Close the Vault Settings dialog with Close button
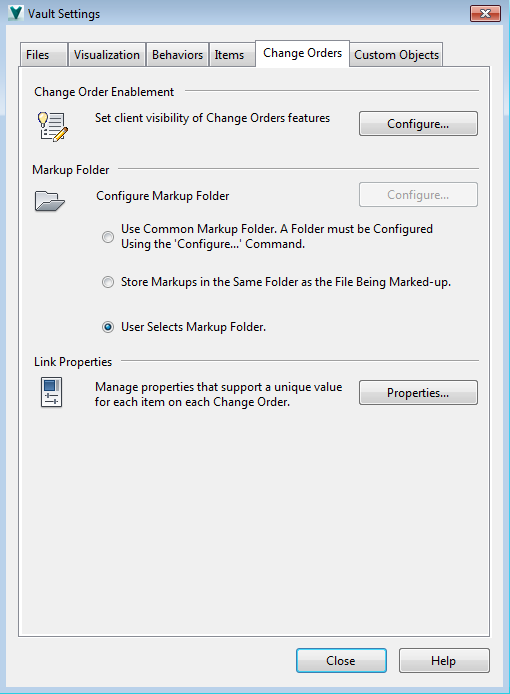 (341, 661)
